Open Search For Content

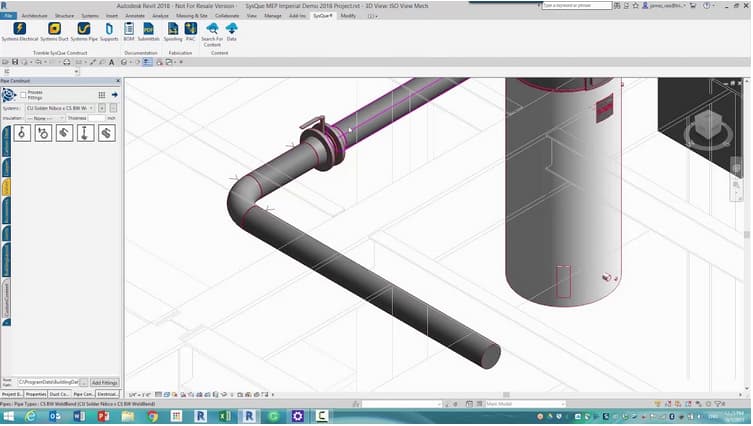click(212, 34)
